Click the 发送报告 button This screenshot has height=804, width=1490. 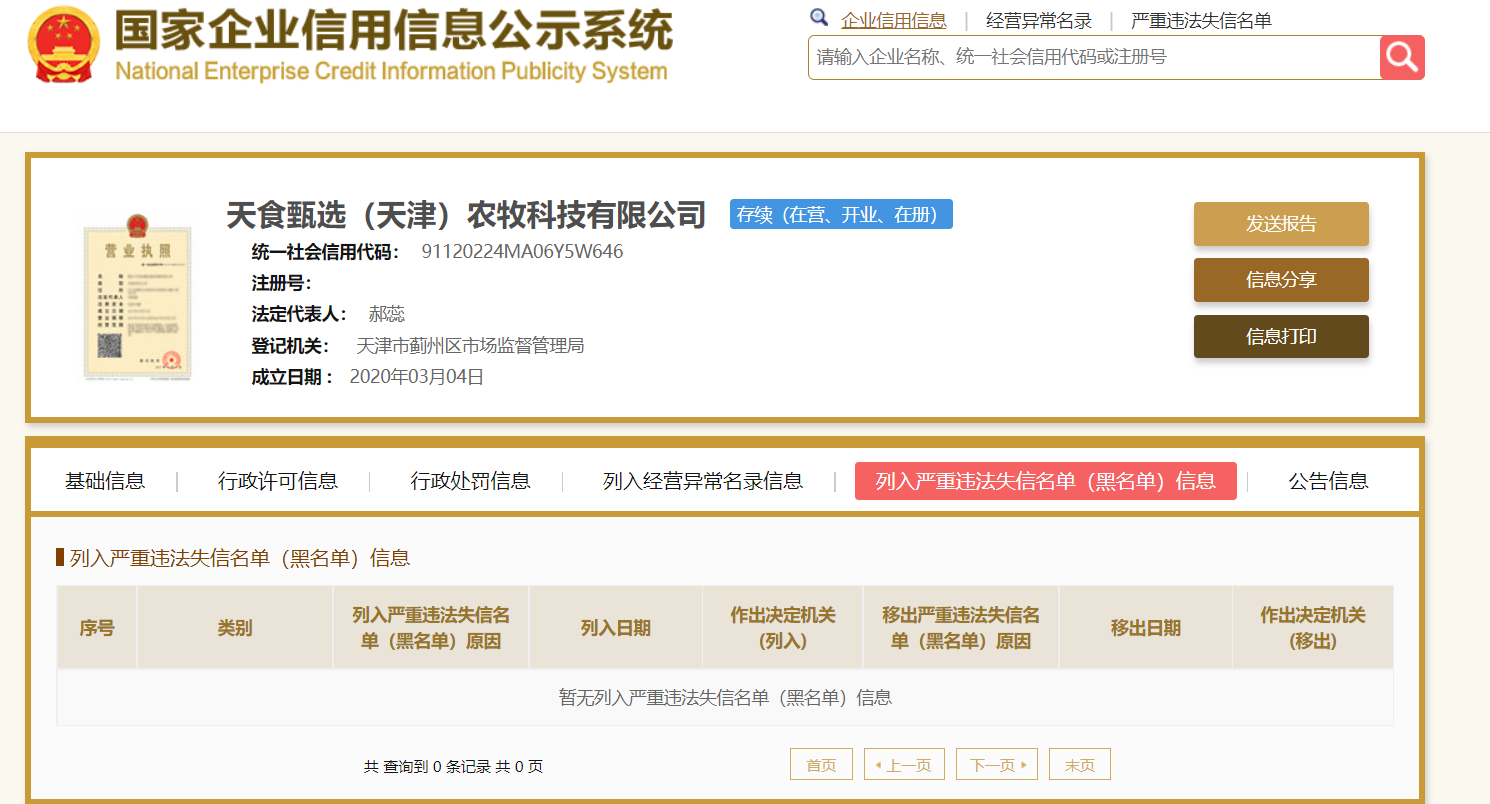tap(1281, 224)
